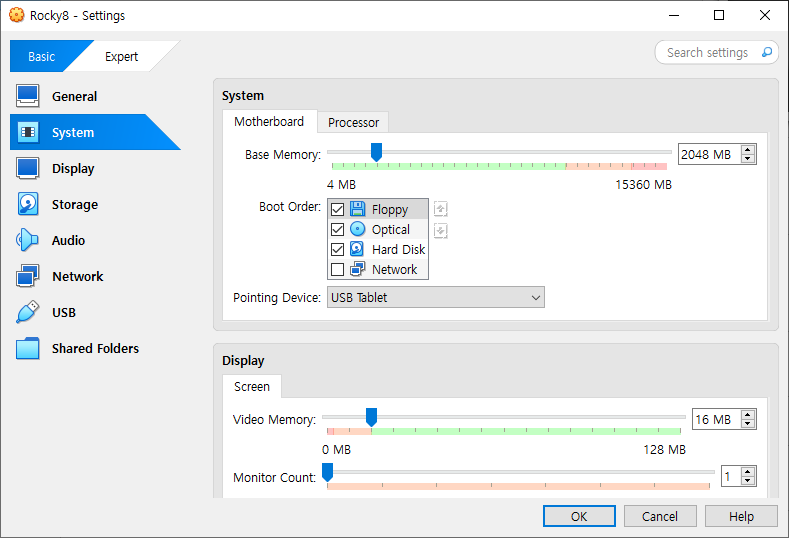This screenshot has width=789, height=538.
Task: Click the Storage disk icon in sidebar
Action: (27, 204)
